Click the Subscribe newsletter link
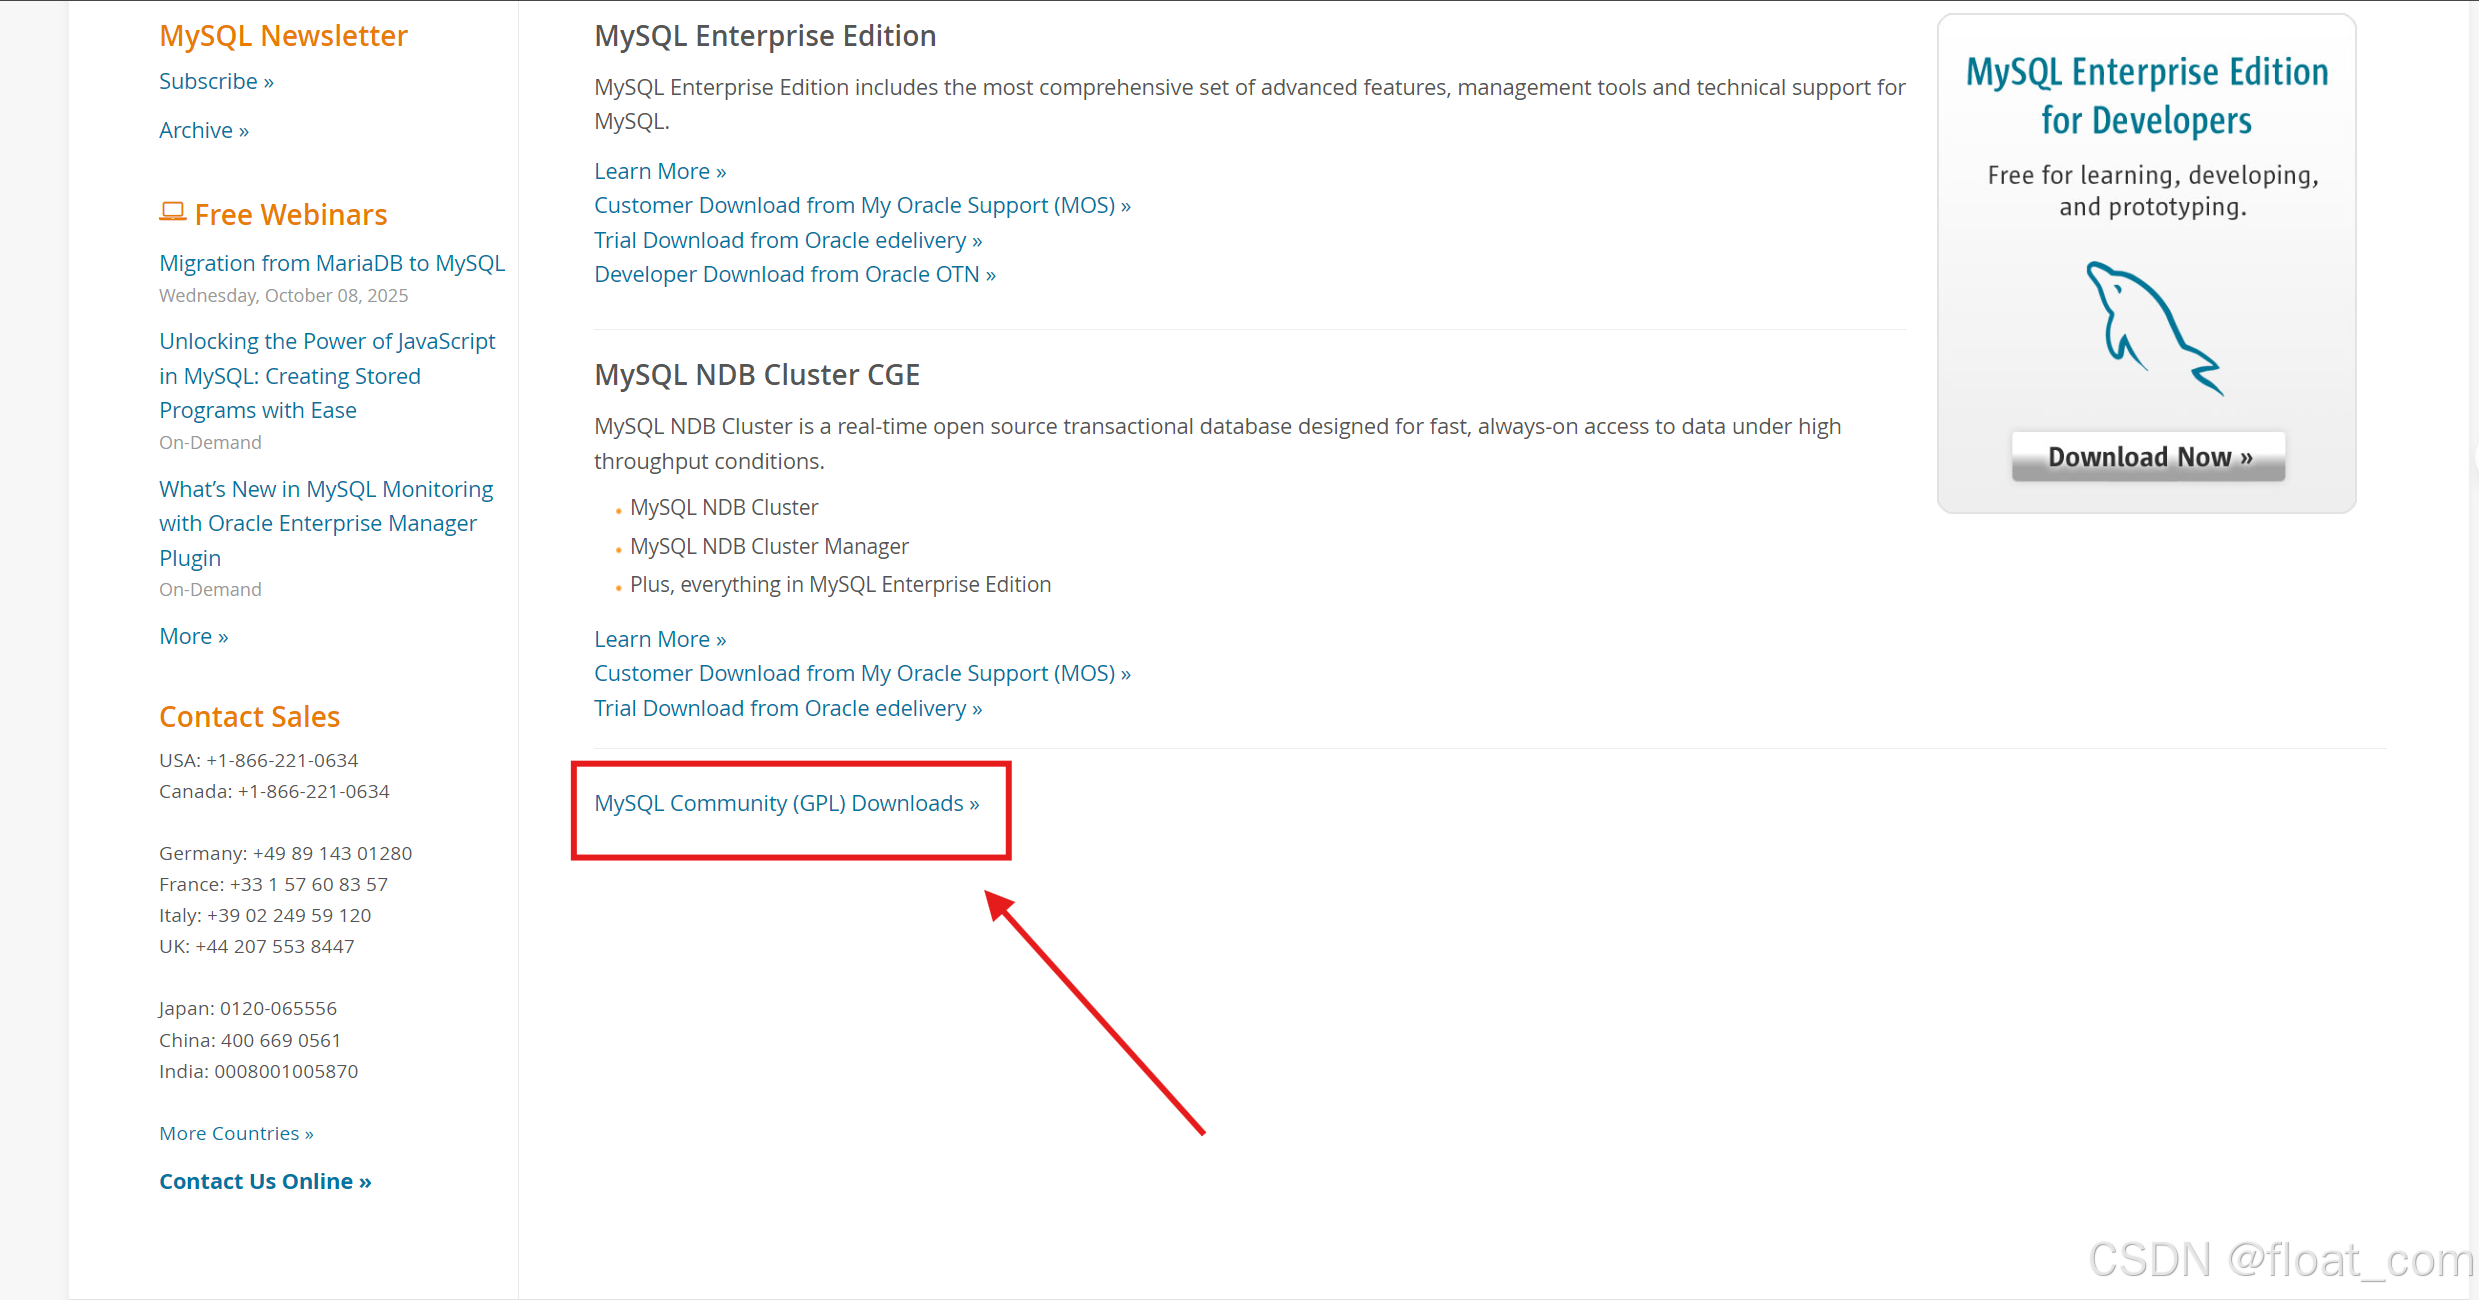 tap(216, 81)
